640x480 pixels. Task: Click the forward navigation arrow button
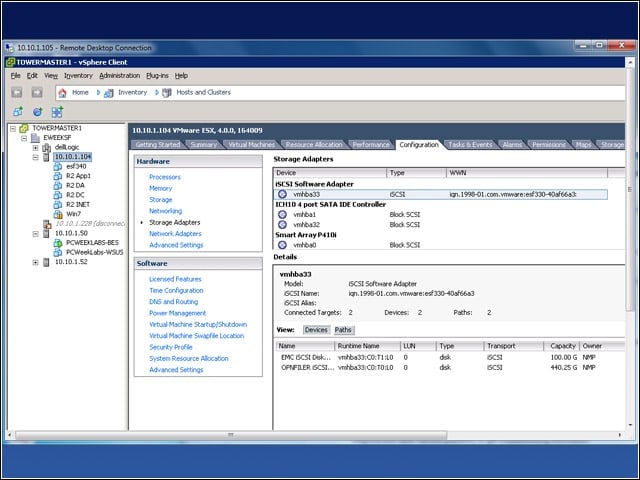click(37, 93)
